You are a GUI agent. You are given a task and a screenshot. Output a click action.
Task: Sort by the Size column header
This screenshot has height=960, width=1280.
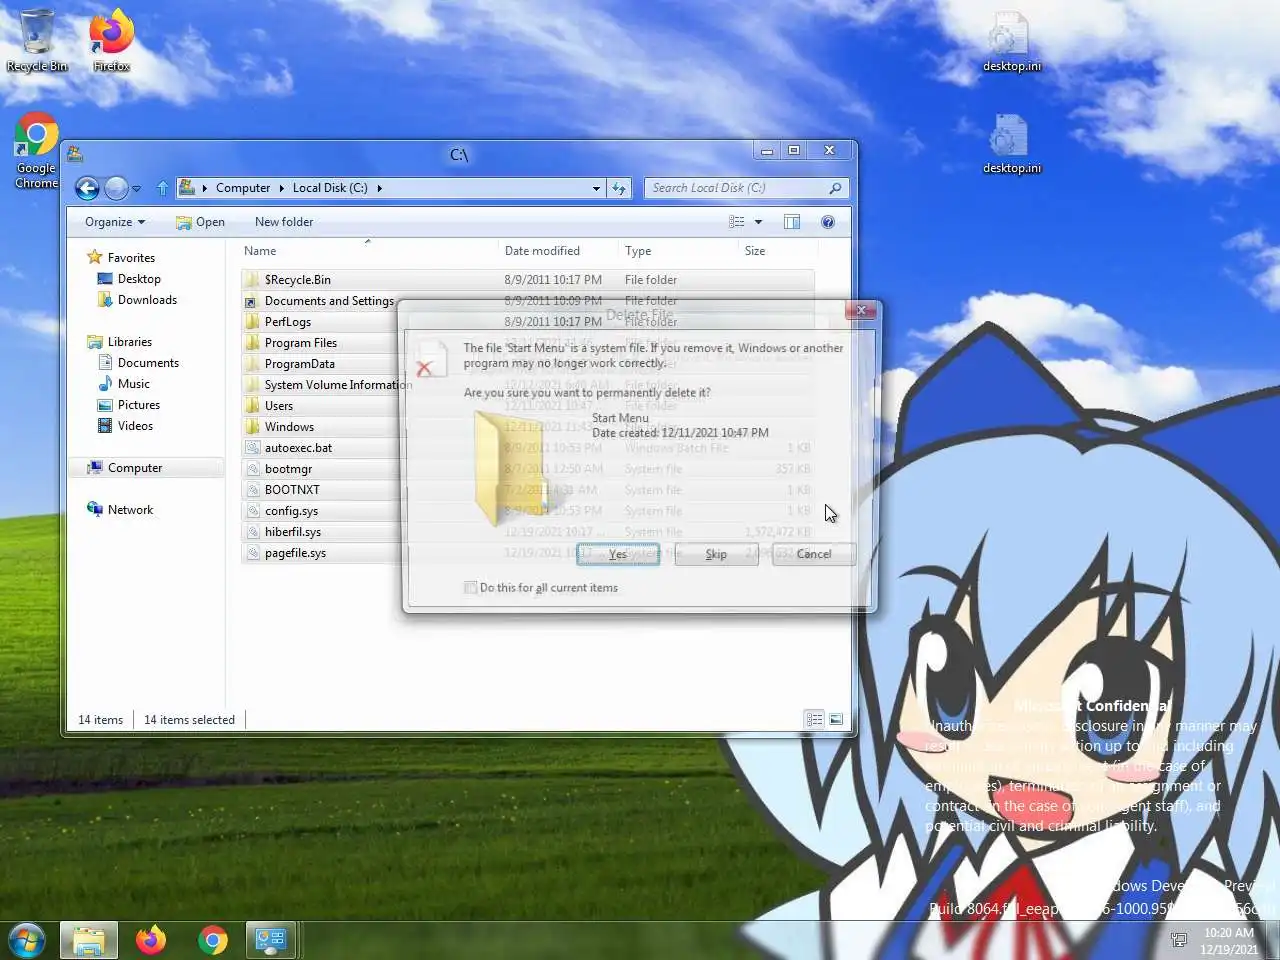pos(776,251)
